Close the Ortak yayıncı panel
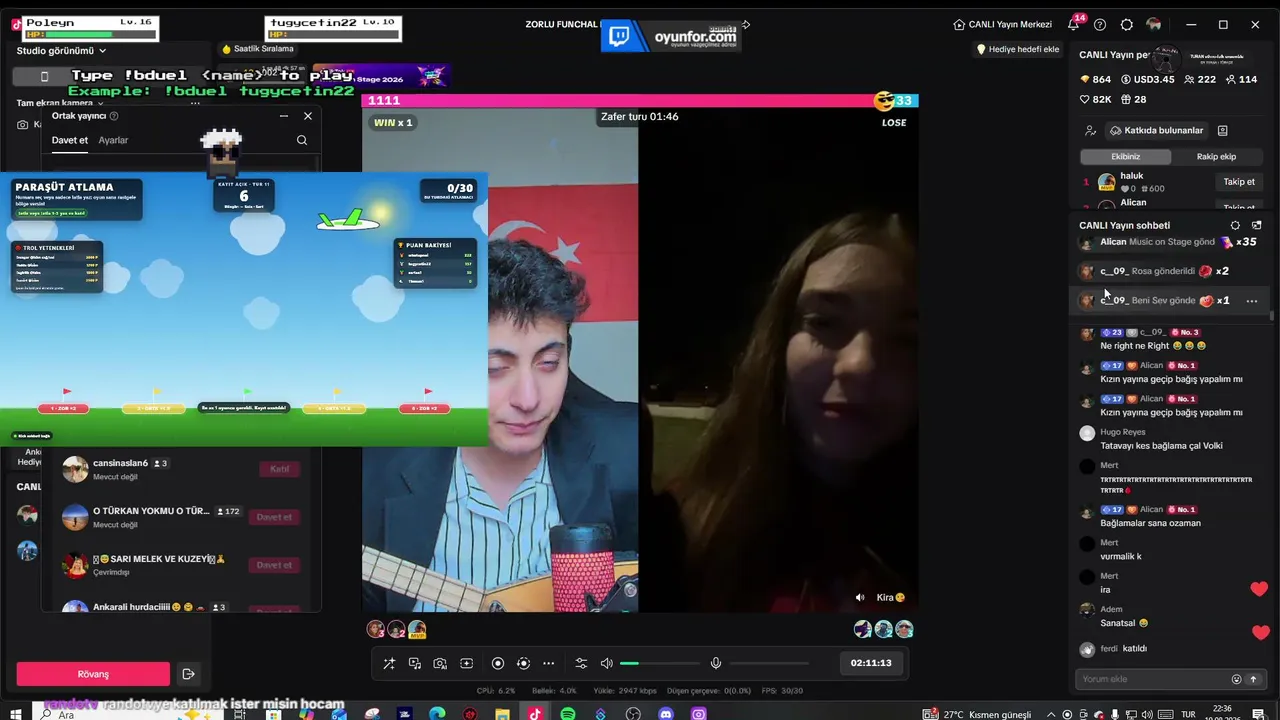Viewport: 1280px width, 720px height. click(308, 116)
